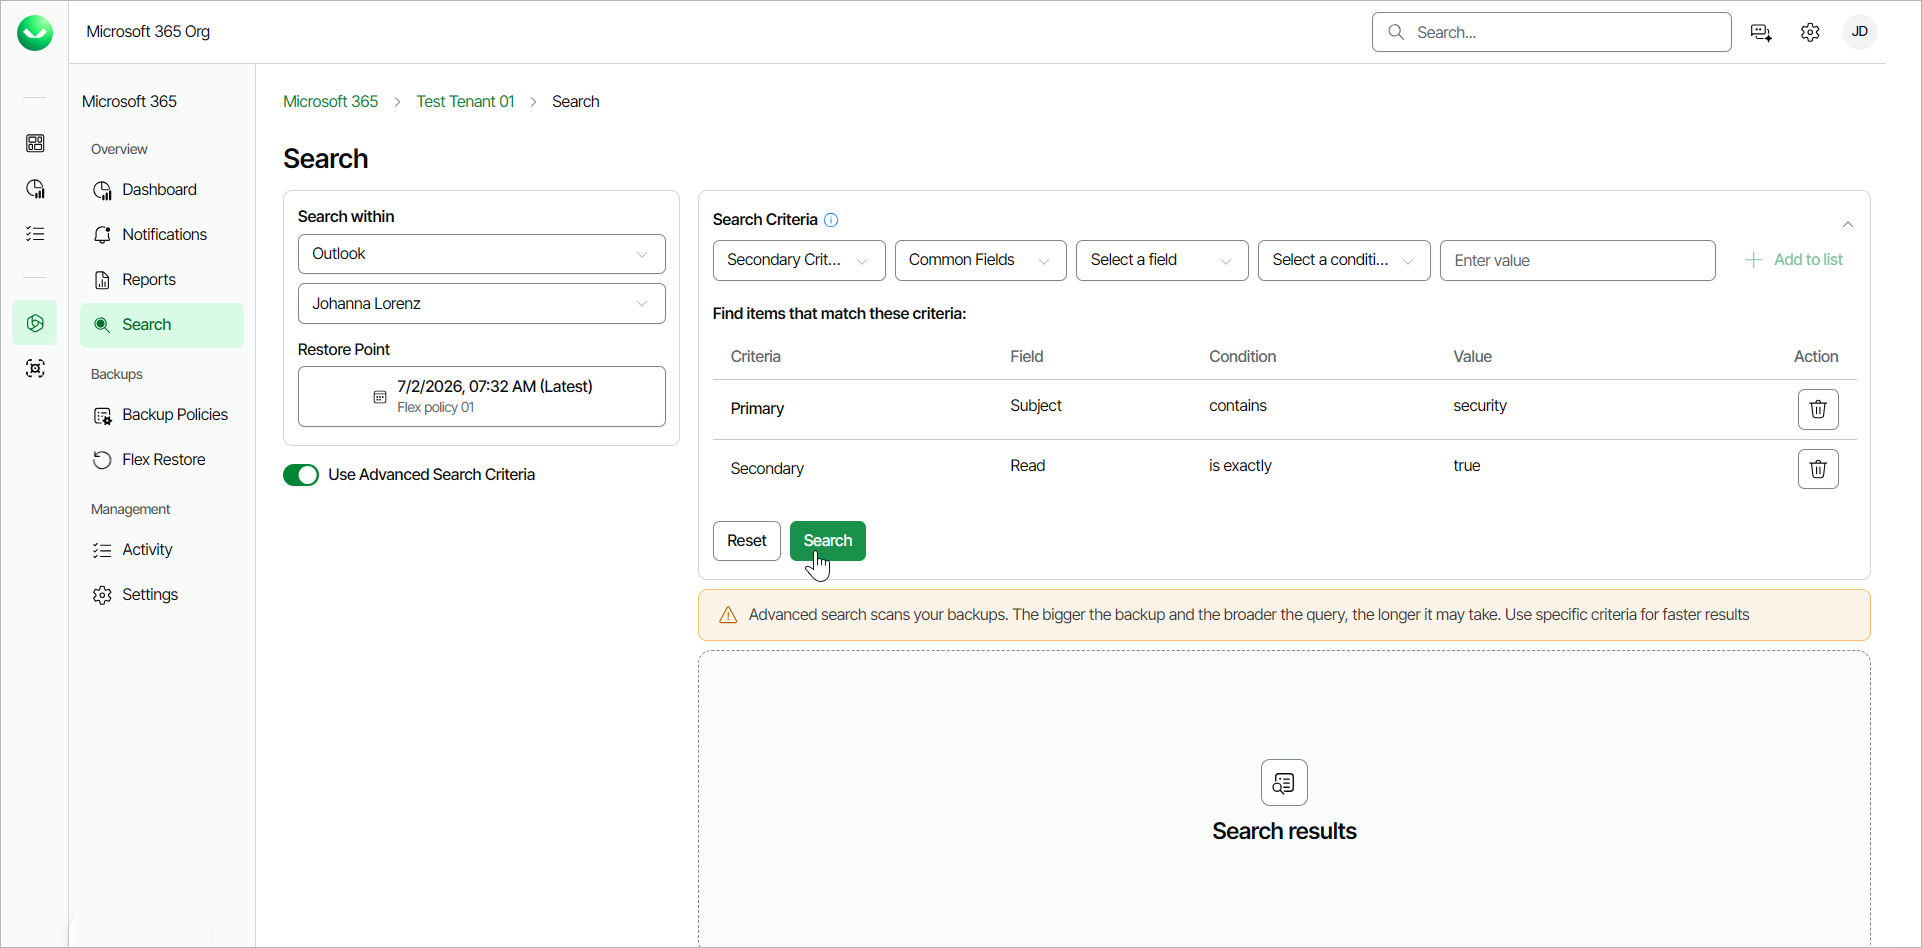
Task: Click the green Search button
Action: [x=828, y=541]
